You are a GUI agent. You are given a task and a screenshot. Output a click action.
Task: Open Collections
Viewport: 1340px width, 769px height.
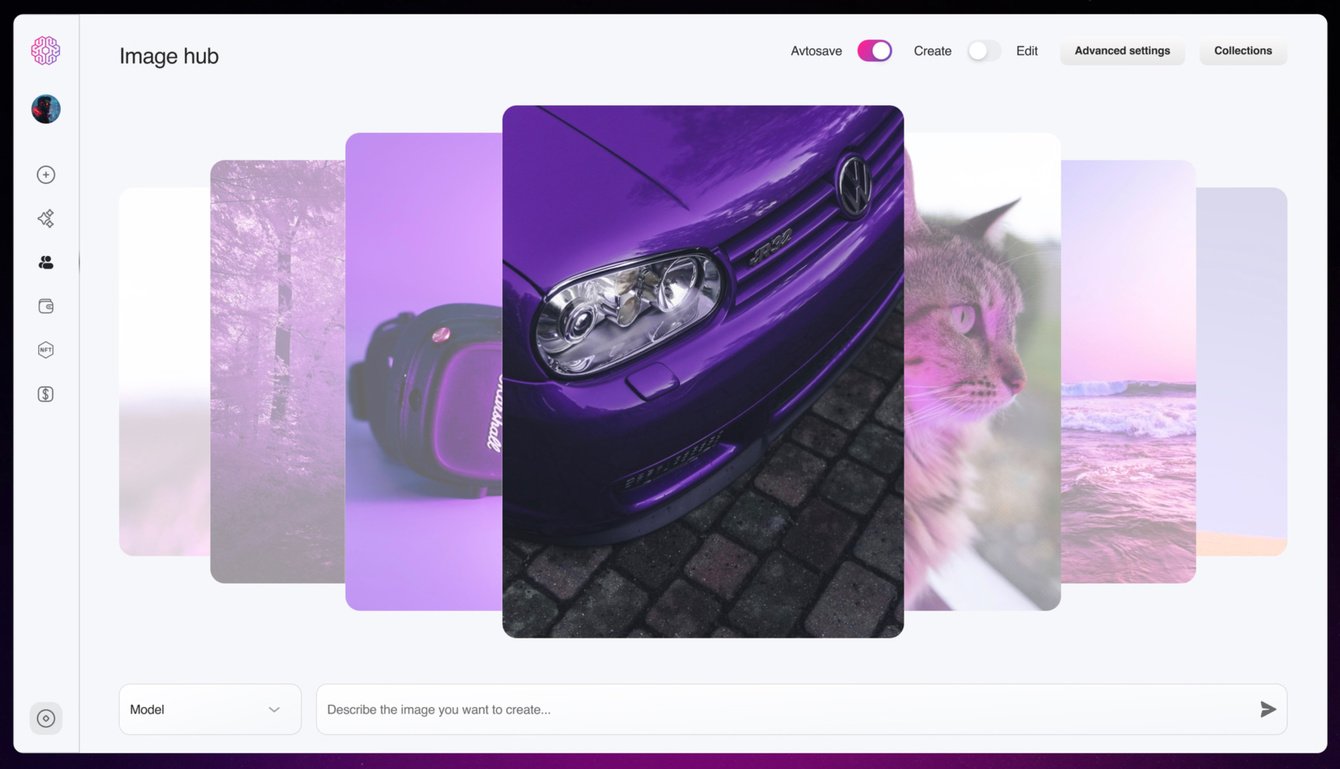[x=1243, y=51]
